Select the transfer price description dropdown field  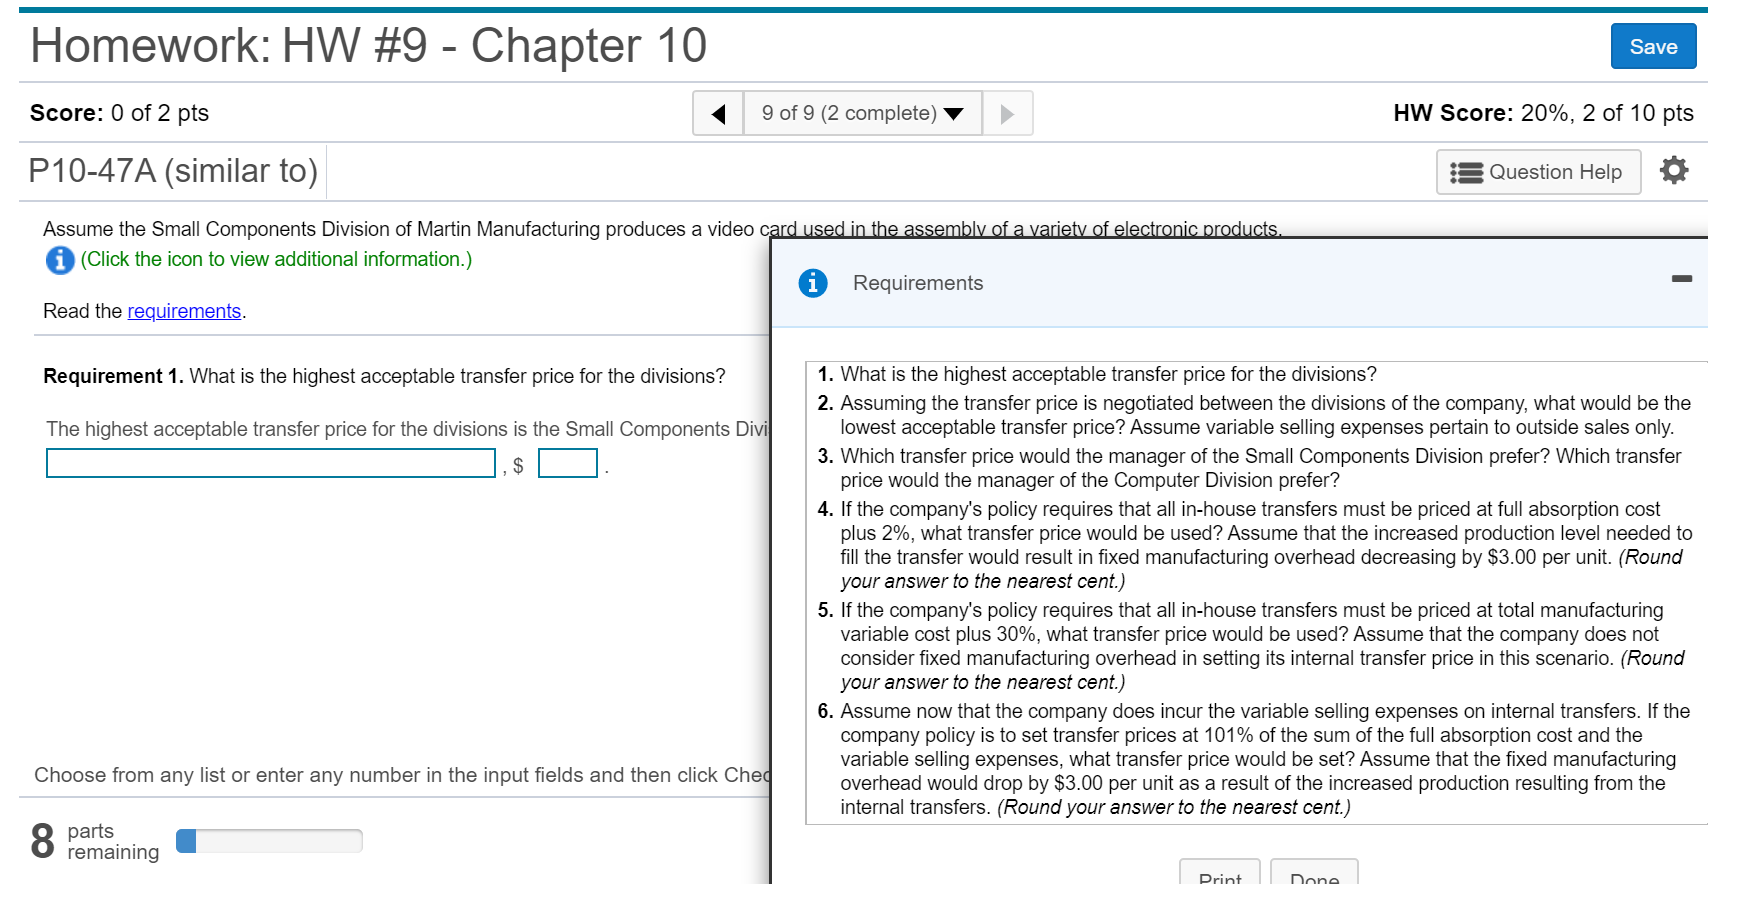(x=271, y=463)
